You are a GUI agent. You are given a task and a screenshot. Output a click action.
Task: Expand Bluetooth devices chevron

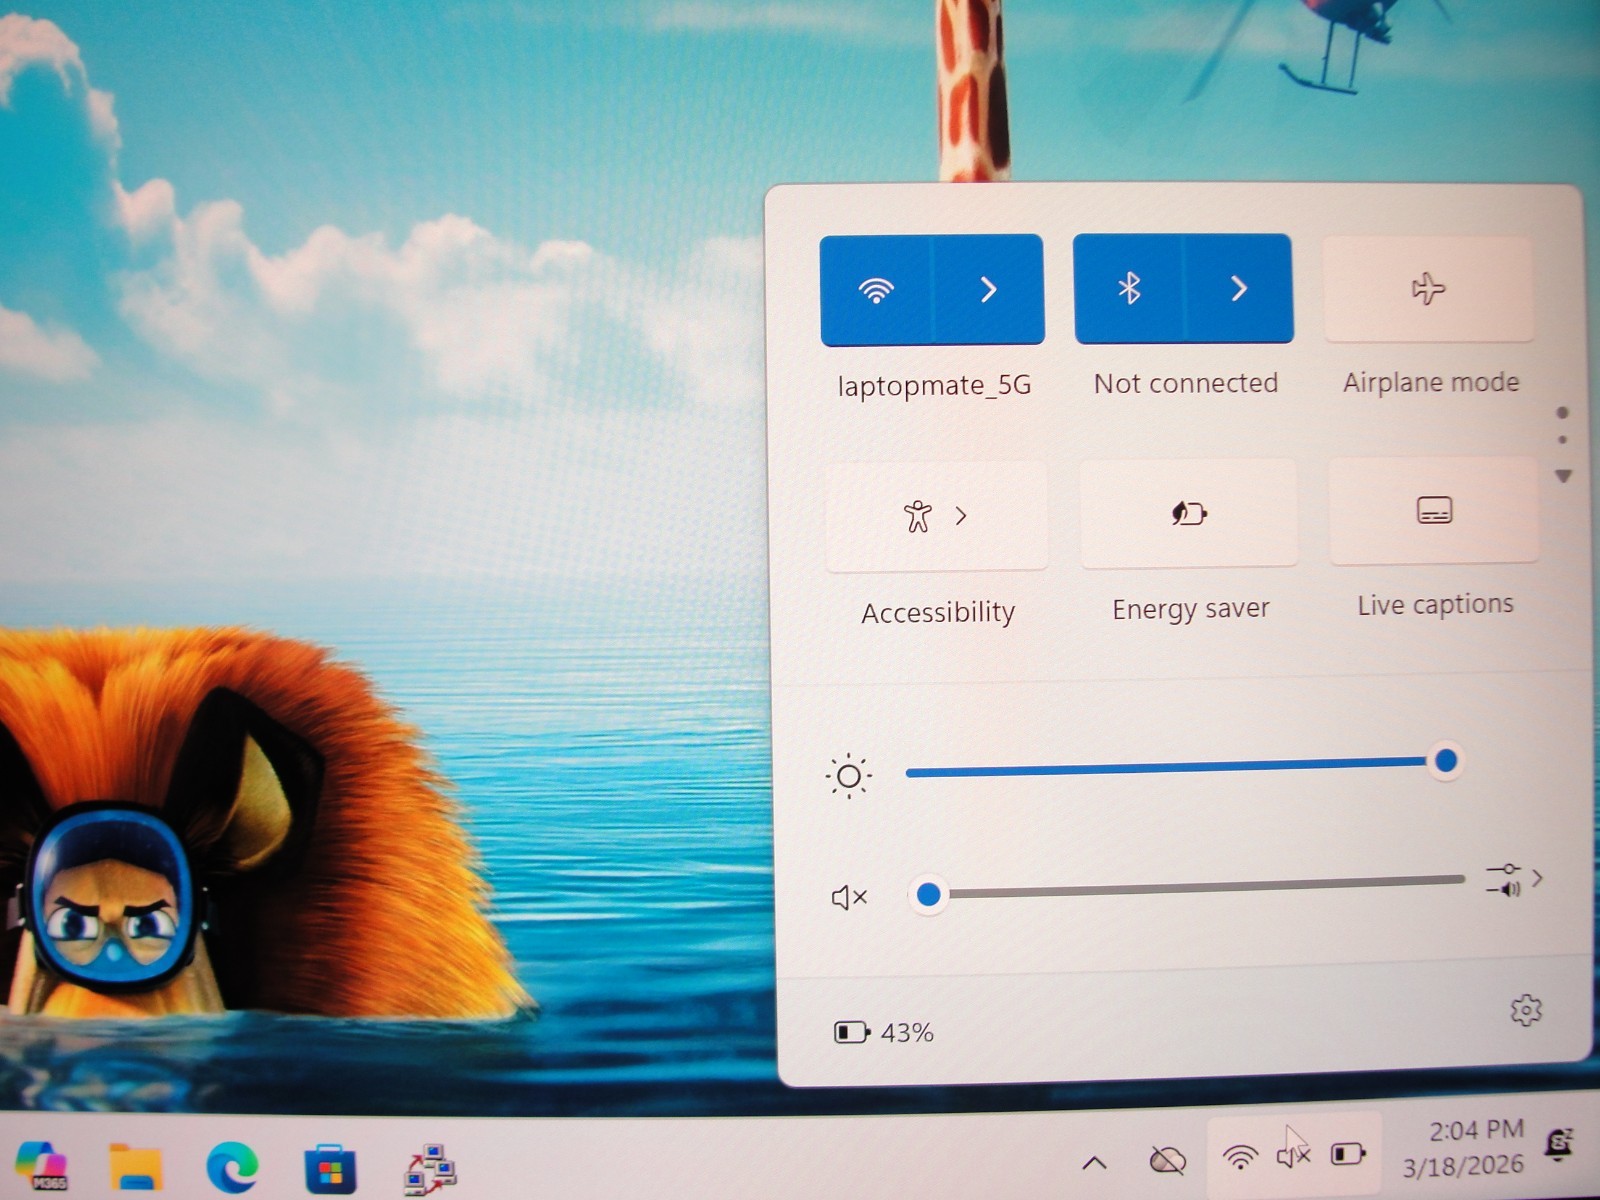1239,289
